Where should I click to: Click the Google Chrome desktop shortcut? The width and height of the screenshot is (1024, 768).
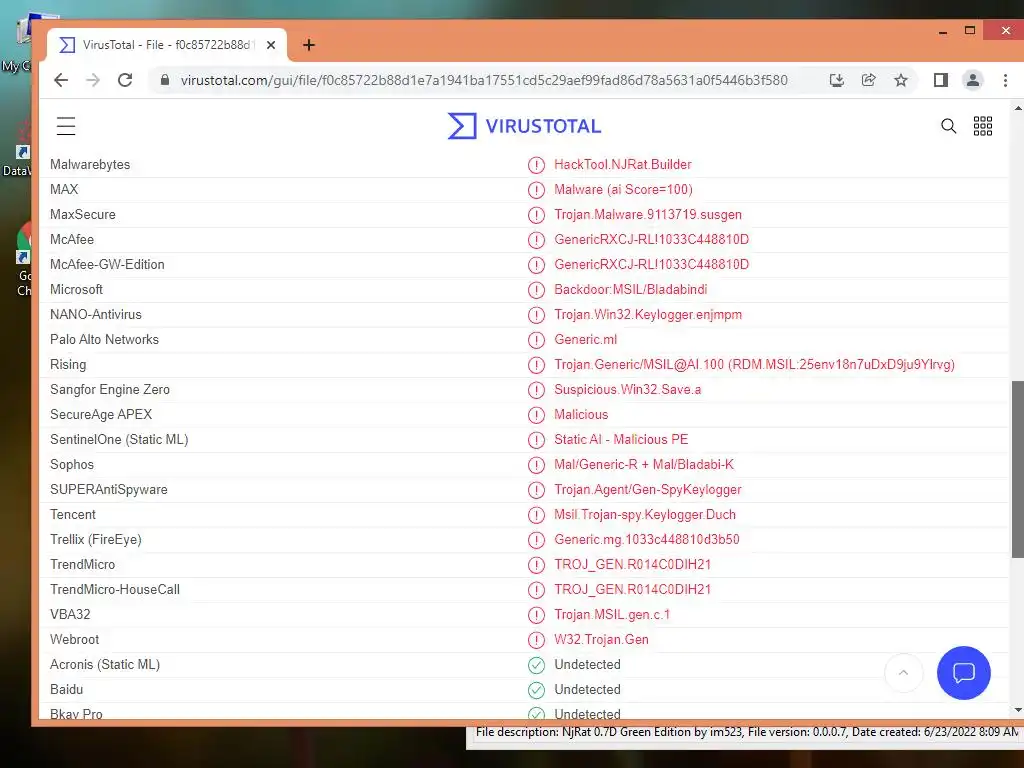pos(24,258)
